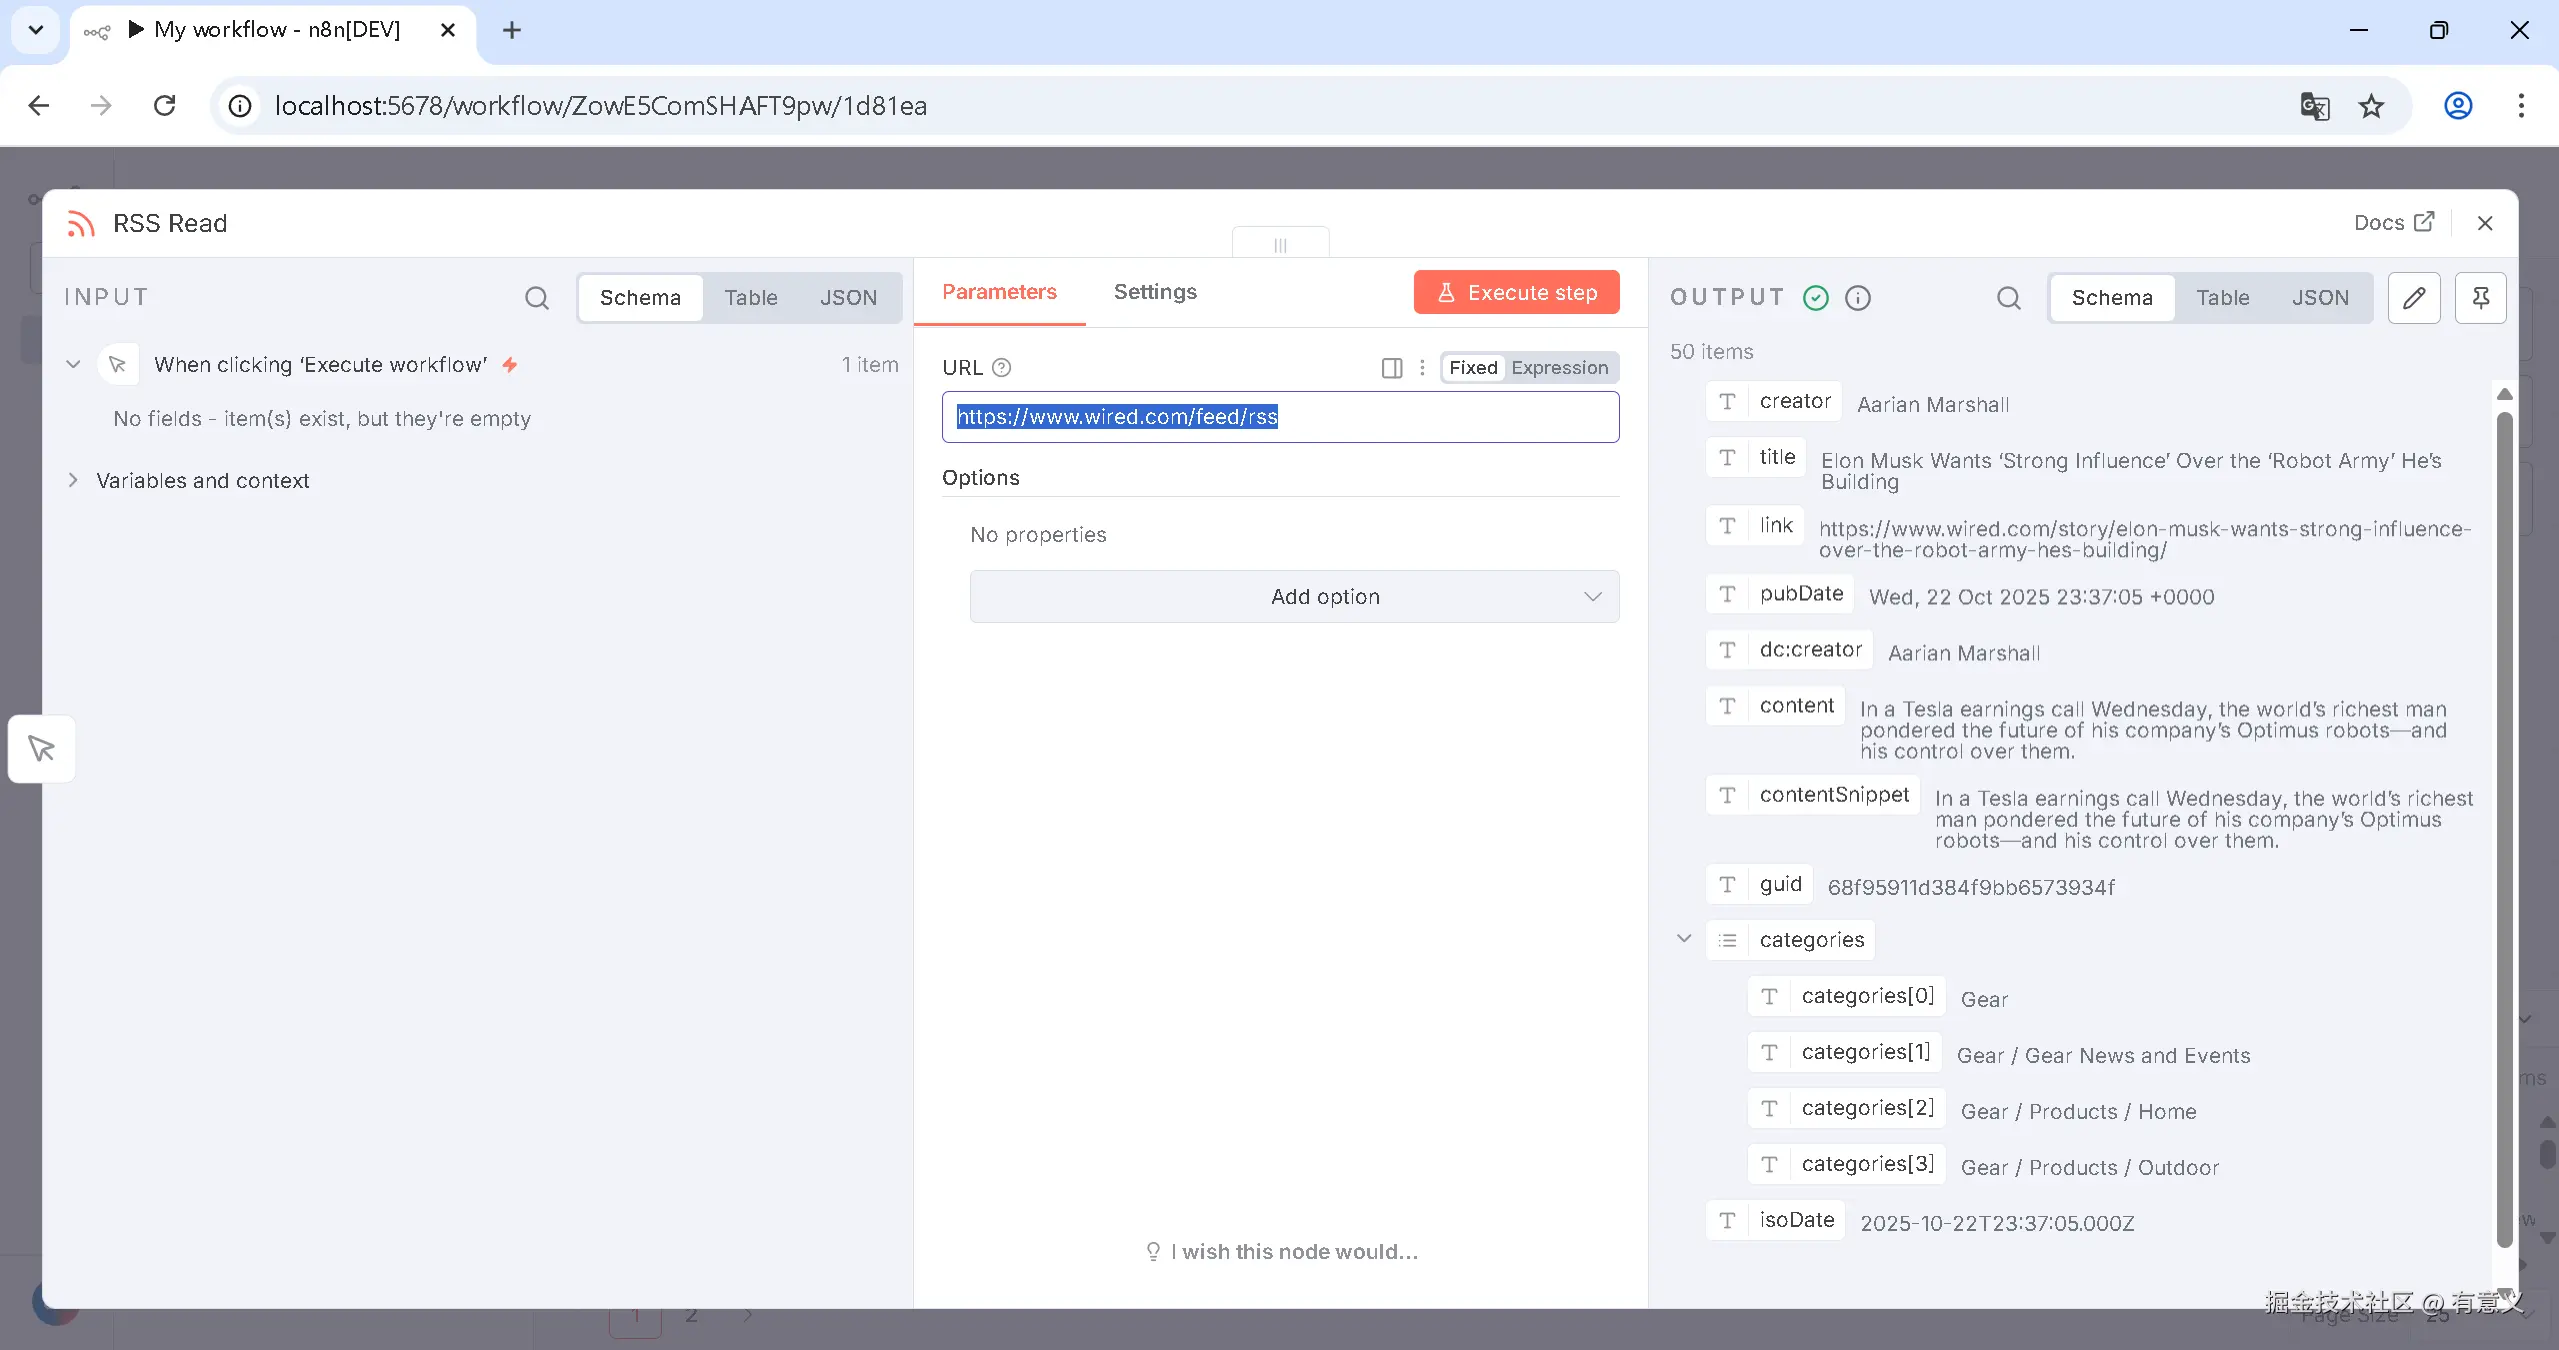Click the Execute step button
The width and height of the screenshot is (2559, 1350).
(1516, 293)
